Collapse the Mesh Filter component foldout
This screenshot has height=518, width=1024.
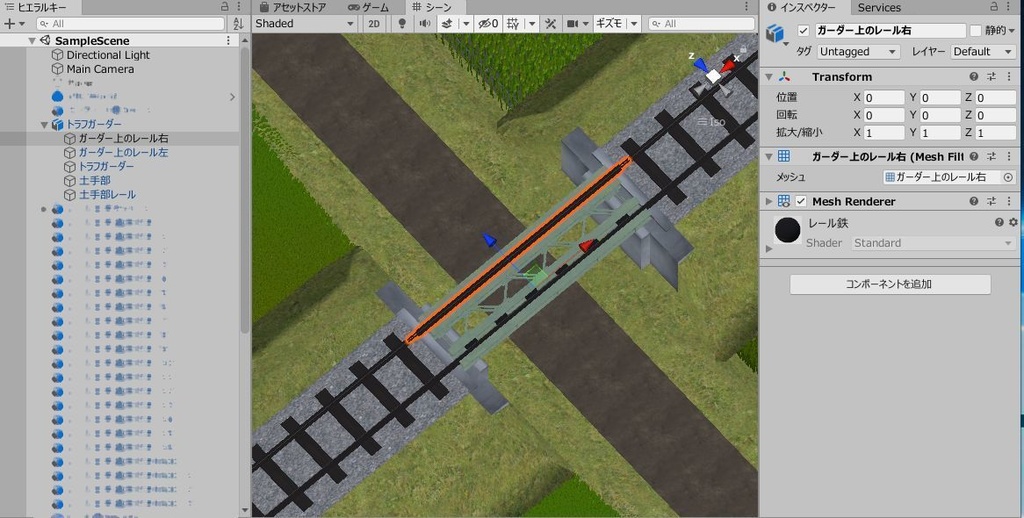(769, 157)
